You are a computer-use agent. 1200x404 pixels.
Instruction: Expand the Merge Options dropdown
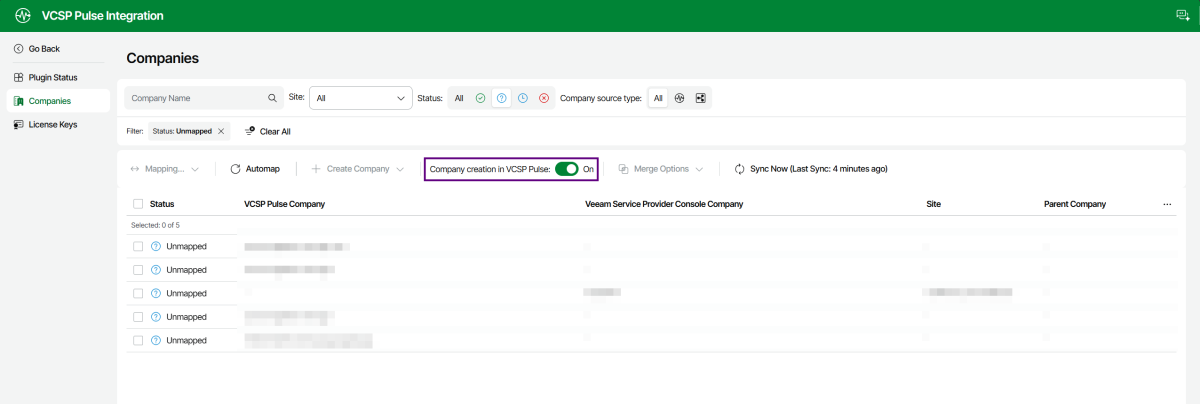[661, 169]
